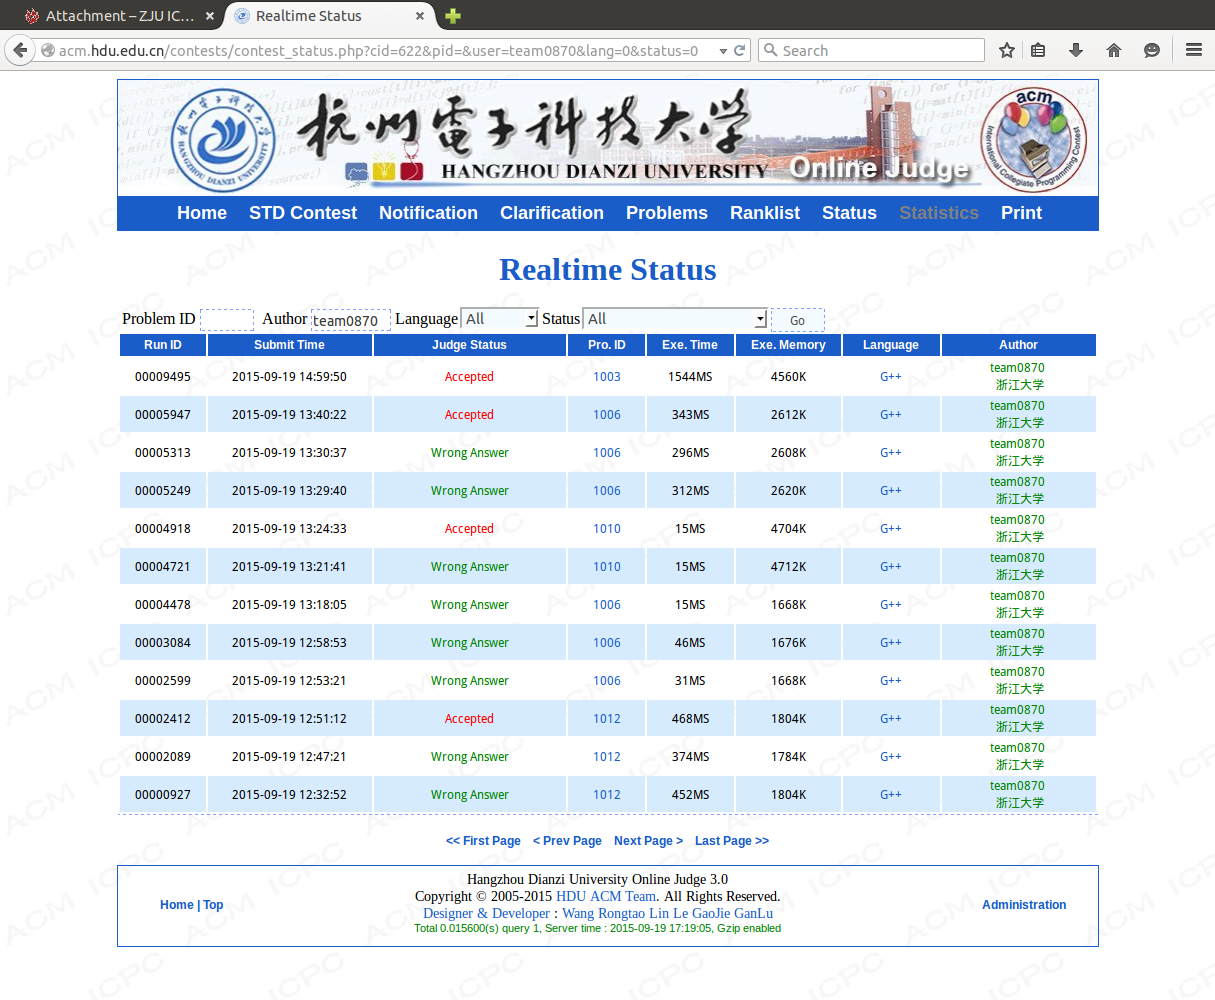Click the Firefox home icon

[1114, 50]
